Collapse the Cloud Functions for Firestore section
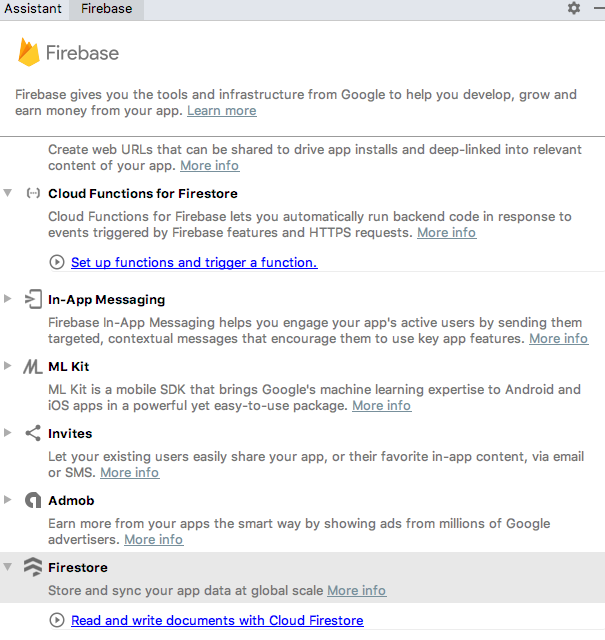Viewport: 605px width, 640px height. [8, 193]
